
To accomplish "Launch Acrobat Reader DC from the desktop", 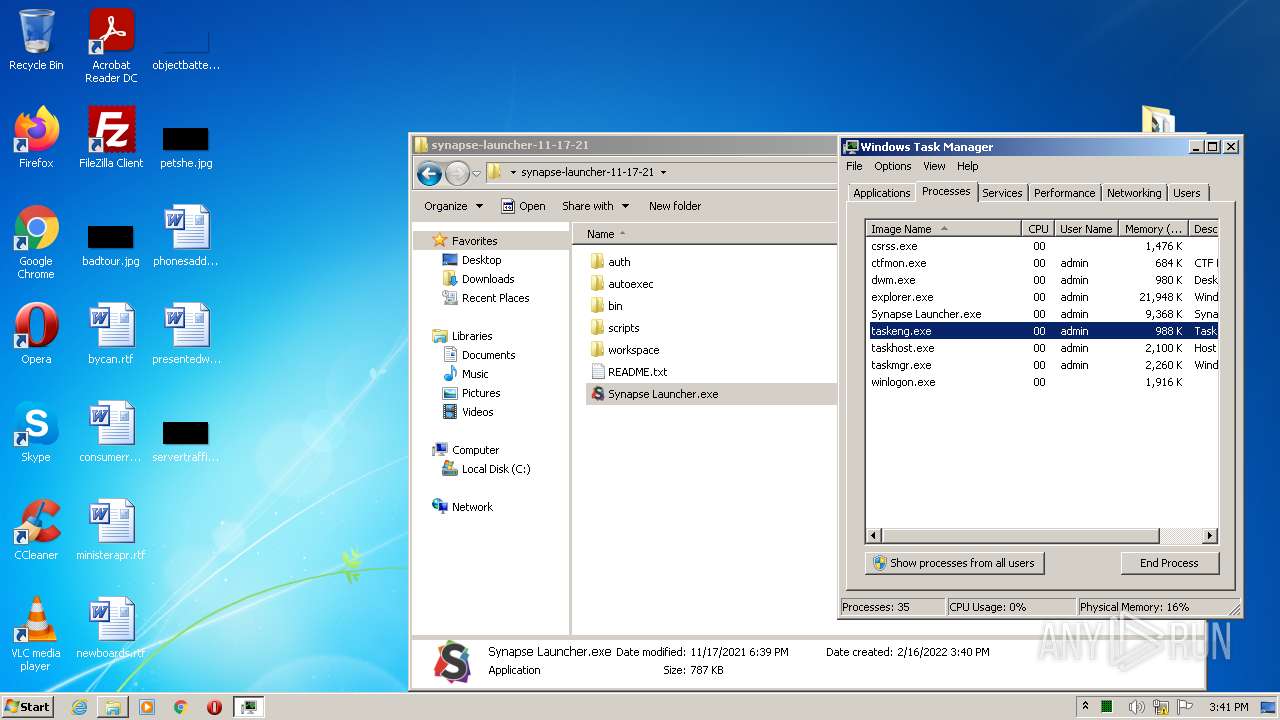I will pyautogui.click(x=111, y=46).
